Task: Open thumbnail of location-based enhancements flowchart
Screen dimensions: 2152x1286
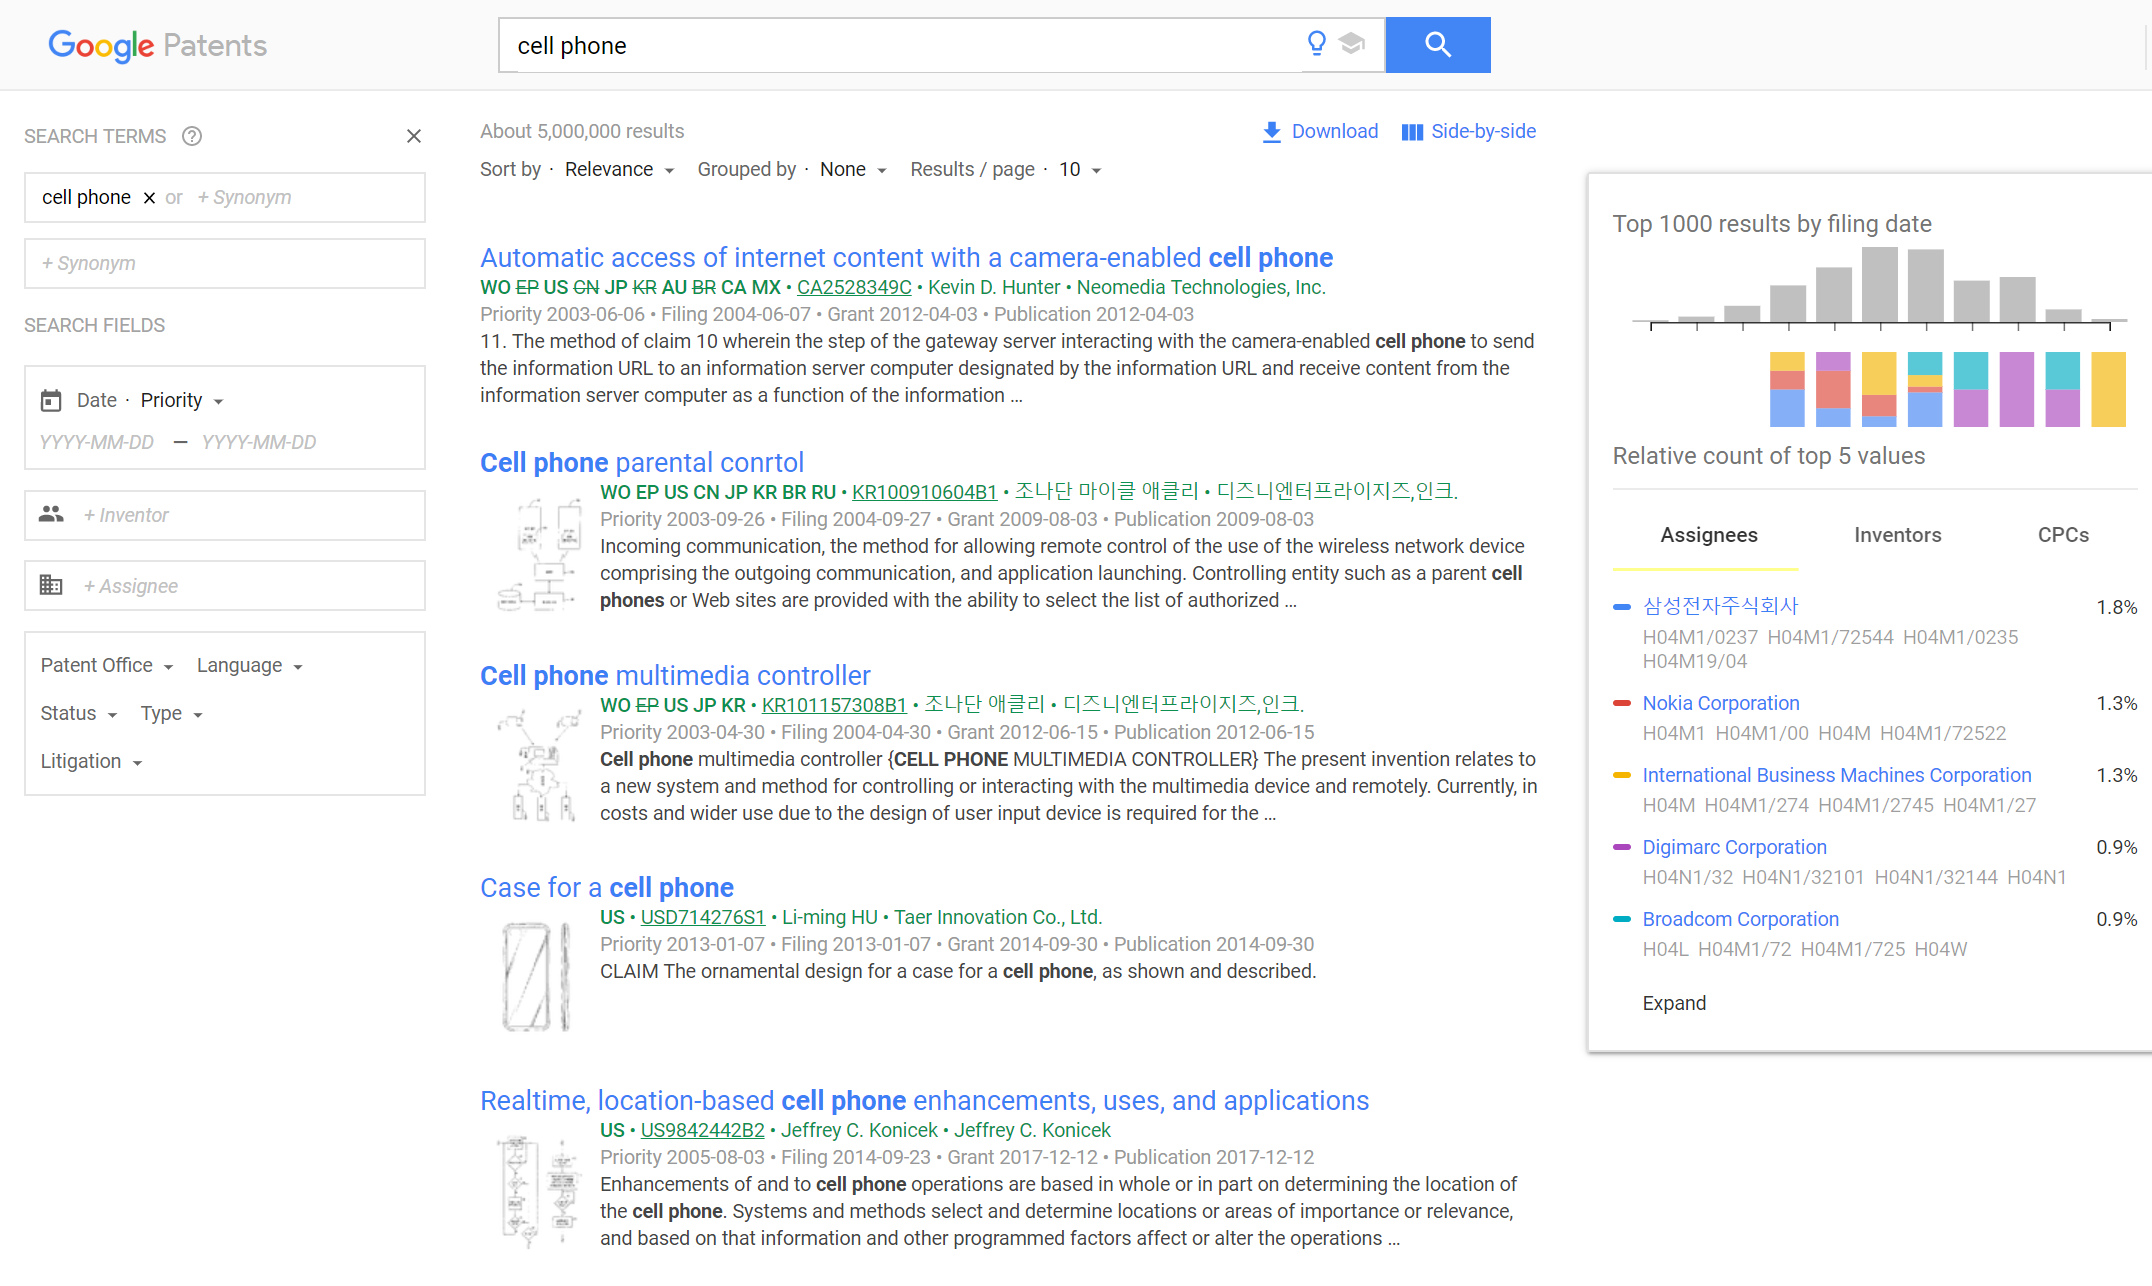Action: (539, 1191)
